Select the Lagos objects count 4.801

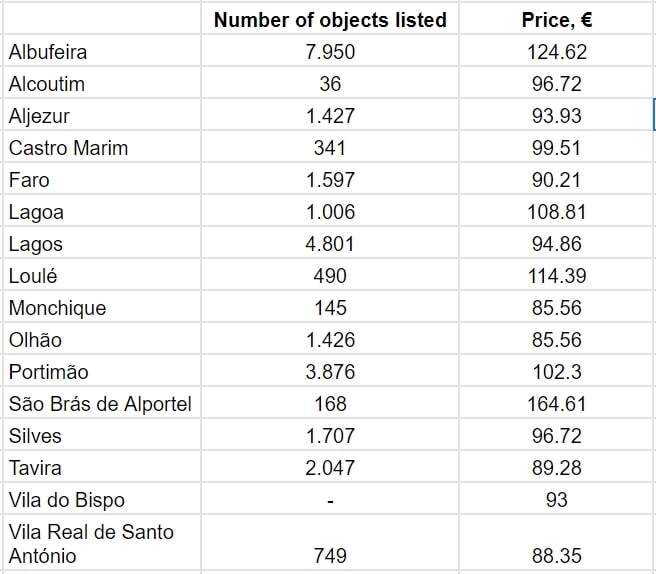(330, 244)
